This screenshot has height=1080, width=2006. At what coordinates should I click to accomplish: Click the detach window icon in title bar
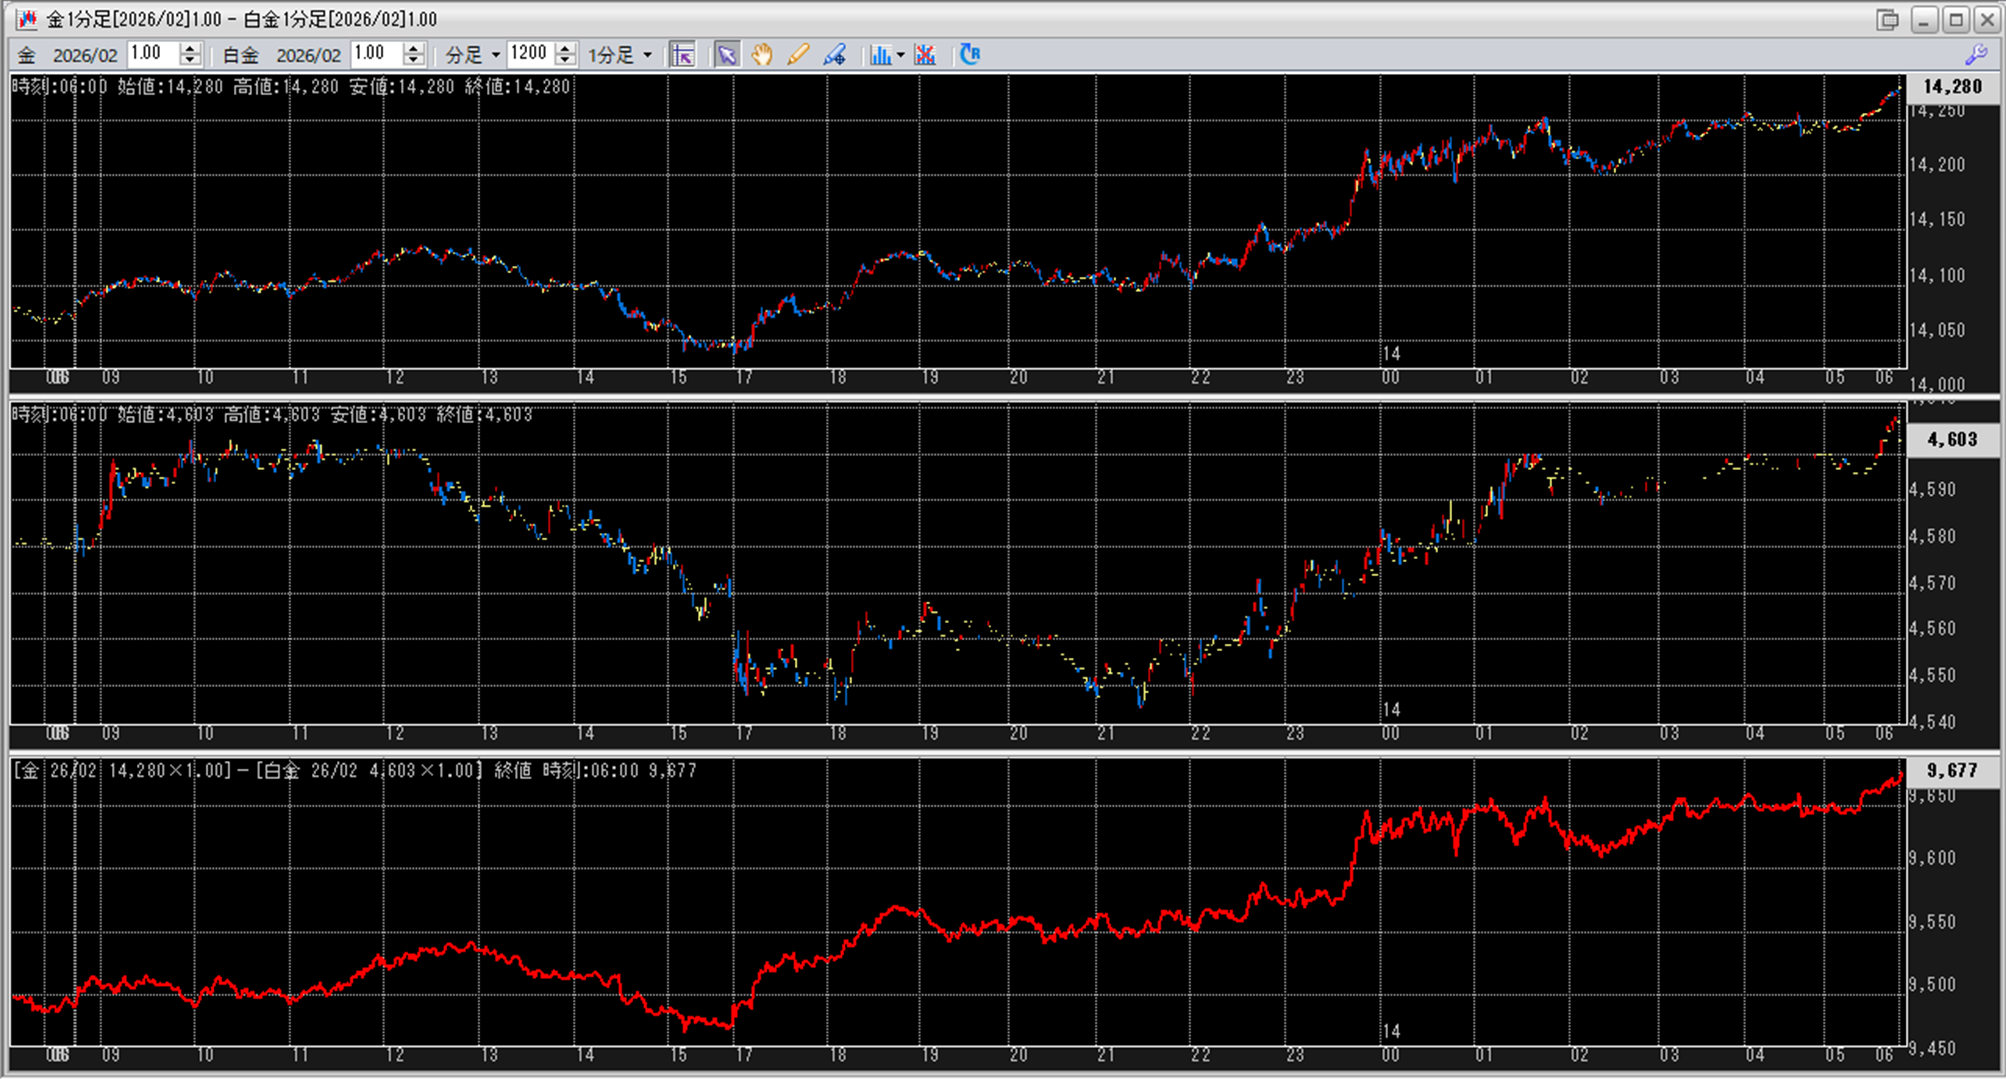pyautogui.click(x=1887, y=19)
